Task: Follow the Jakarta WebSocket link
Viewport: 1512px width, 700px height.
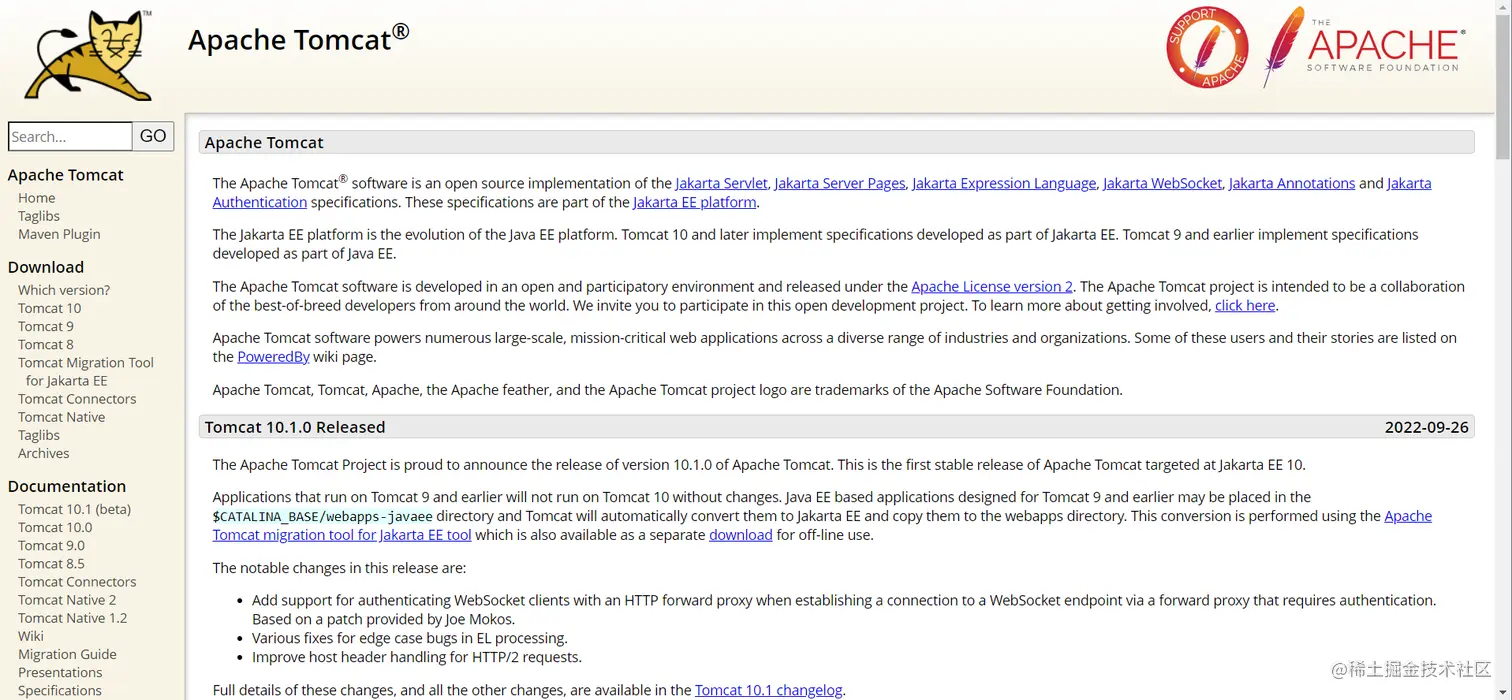Action: point(1162,183)
